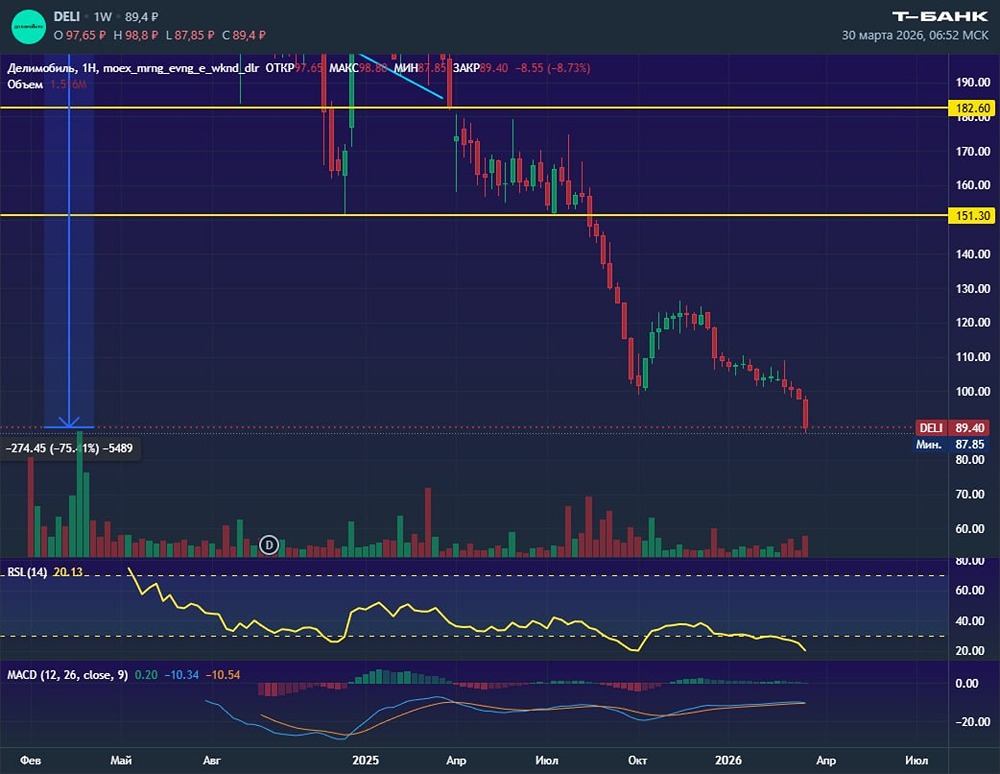This screenshot has height=774, width=1000.
Task: Click the 151.30 yellow price label
Action: point(972,215)
